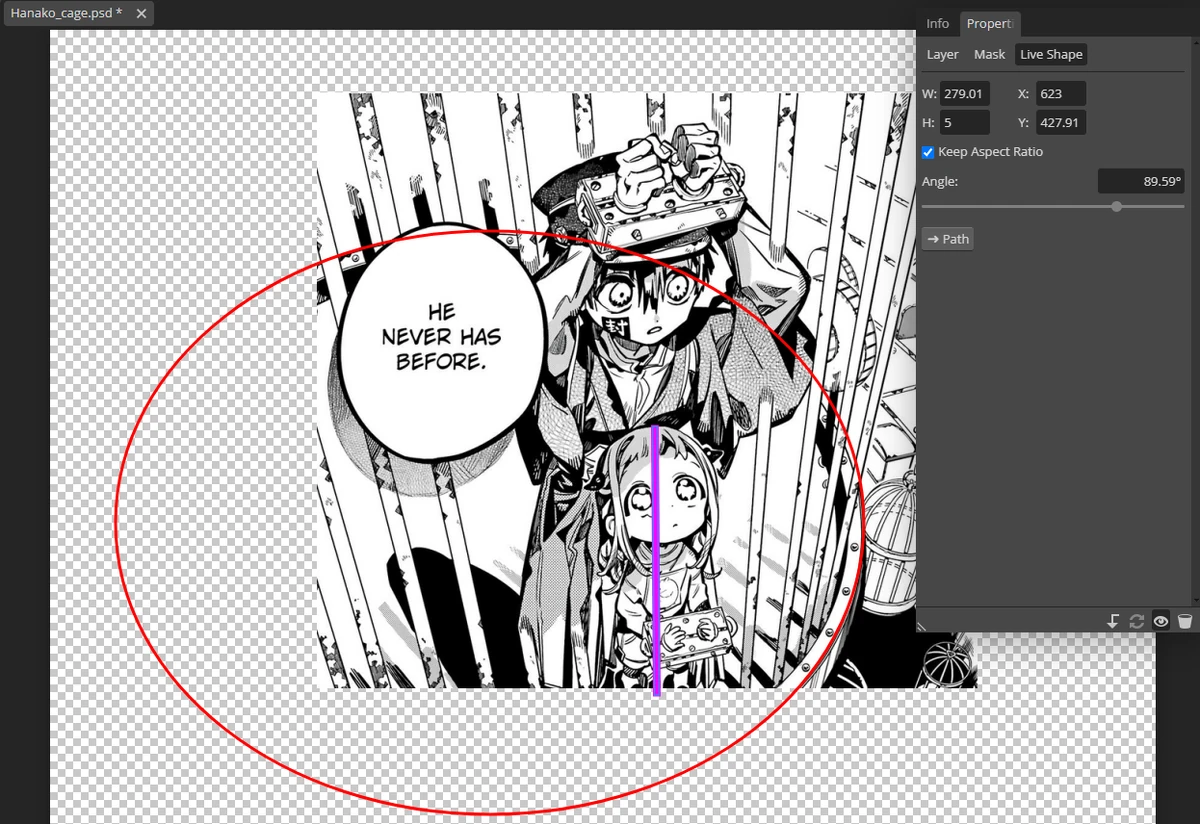The height and width of the screenshot is (824, 1200).
Task: Close the Hanako_cage.psd document
Action: click(x=139, y=14)
